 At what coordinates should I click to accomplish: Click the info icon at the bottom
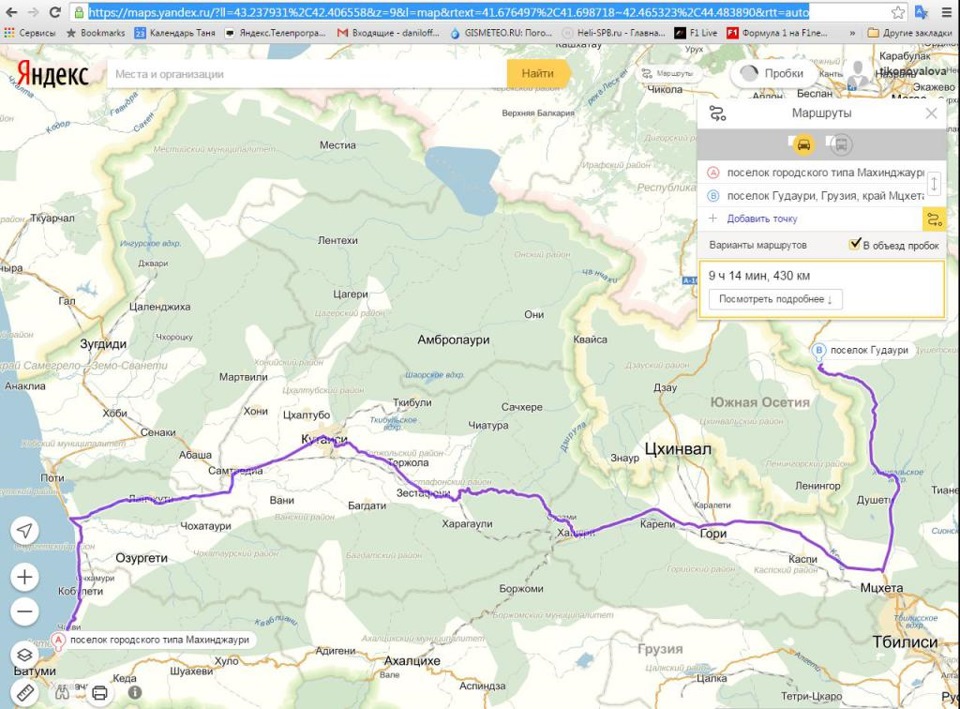[135, 692]
